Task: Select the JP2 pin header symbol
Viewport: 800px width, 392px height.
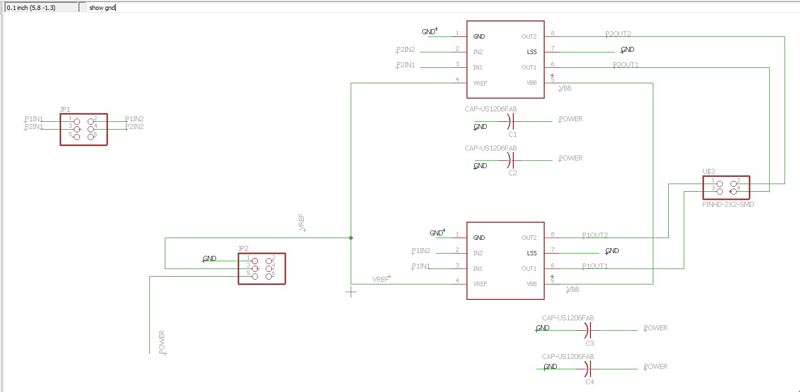Action: [262, 268]
